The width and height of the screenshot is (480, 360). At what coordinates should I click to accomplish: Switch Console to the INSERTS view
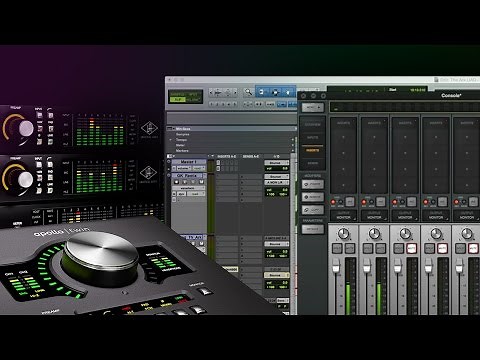click(x=312, y=150)
